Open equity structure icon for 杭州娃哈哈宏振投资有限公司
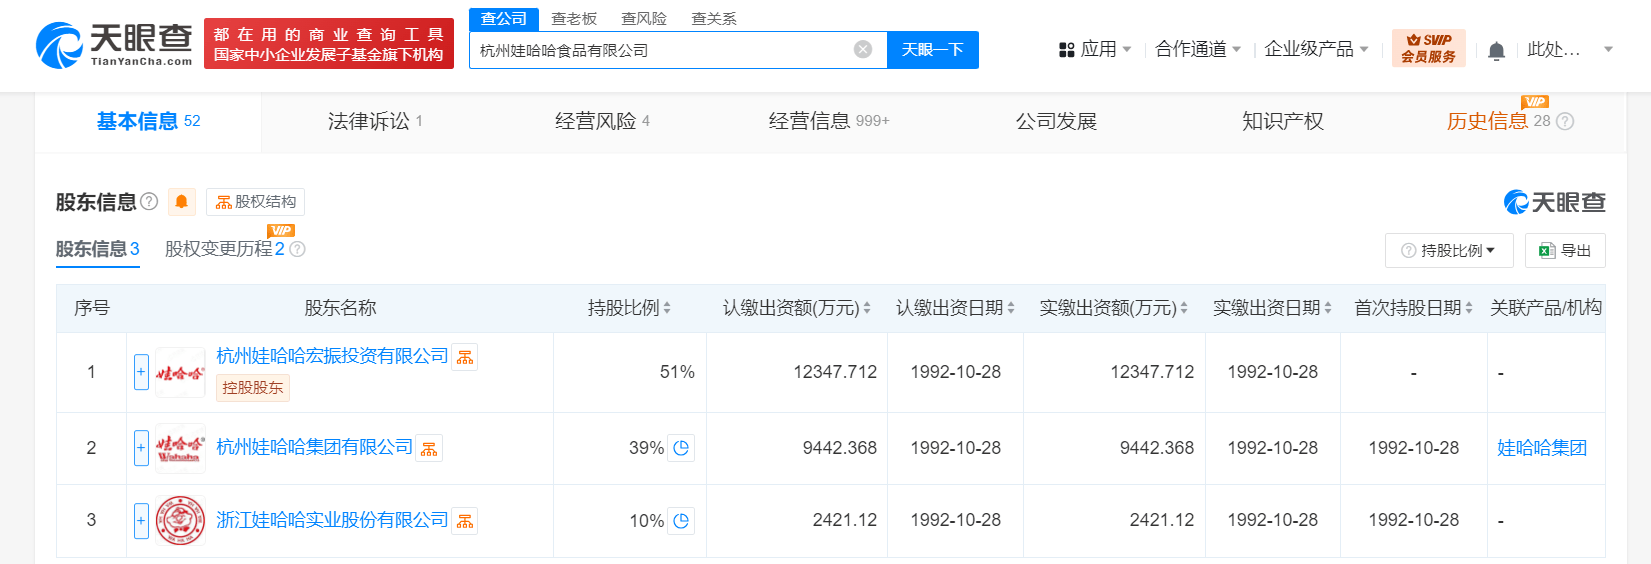Screen dimensions: 1651x564 (x=465, y=357)
